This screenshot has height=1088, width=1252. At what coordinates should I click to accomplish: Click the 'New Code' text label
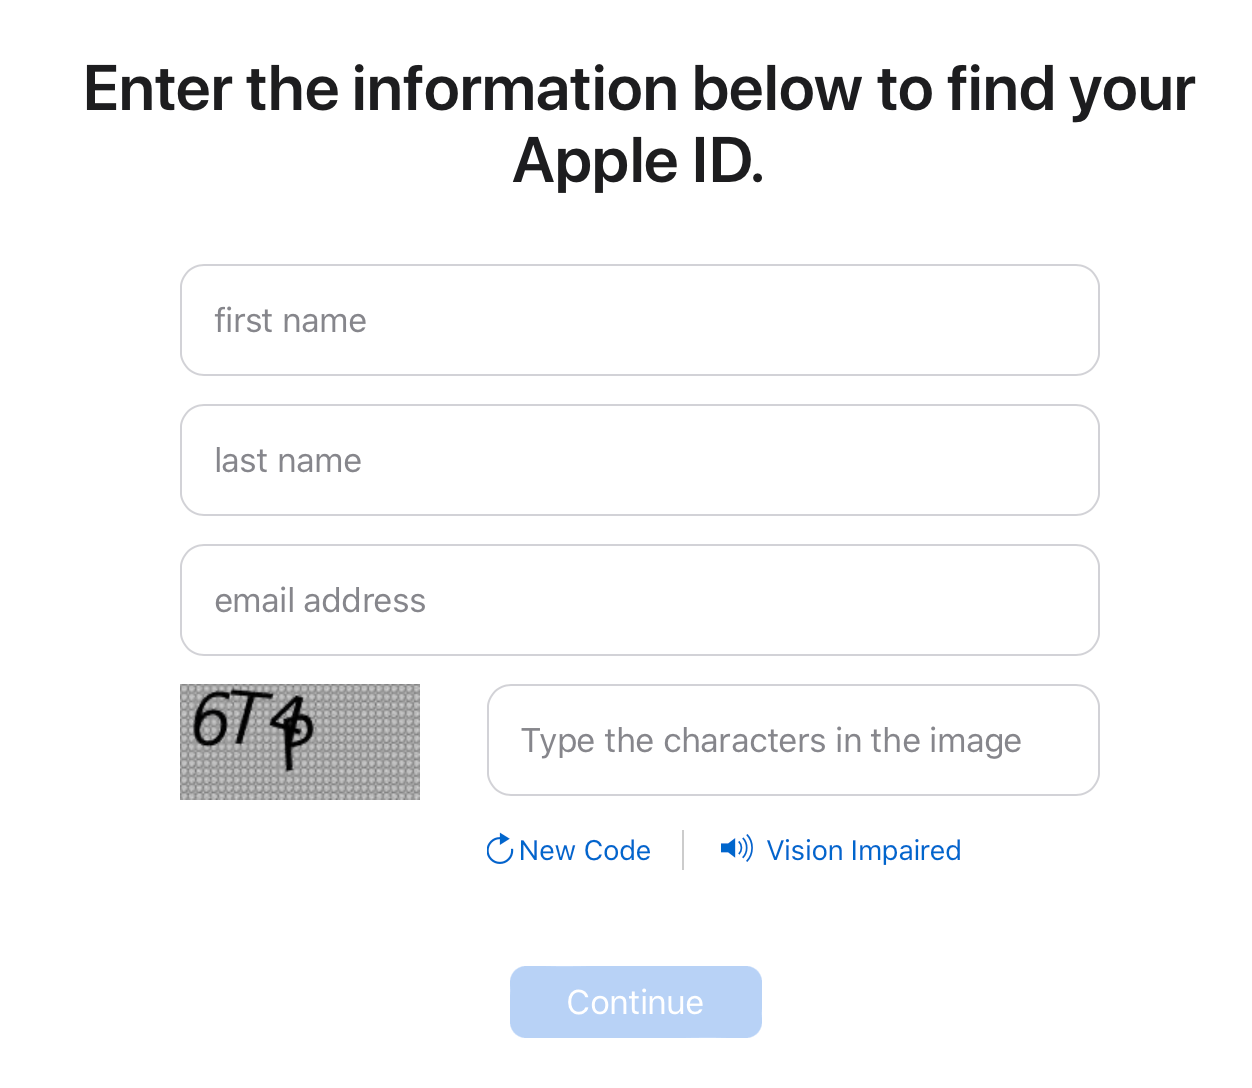pos(585,850)
